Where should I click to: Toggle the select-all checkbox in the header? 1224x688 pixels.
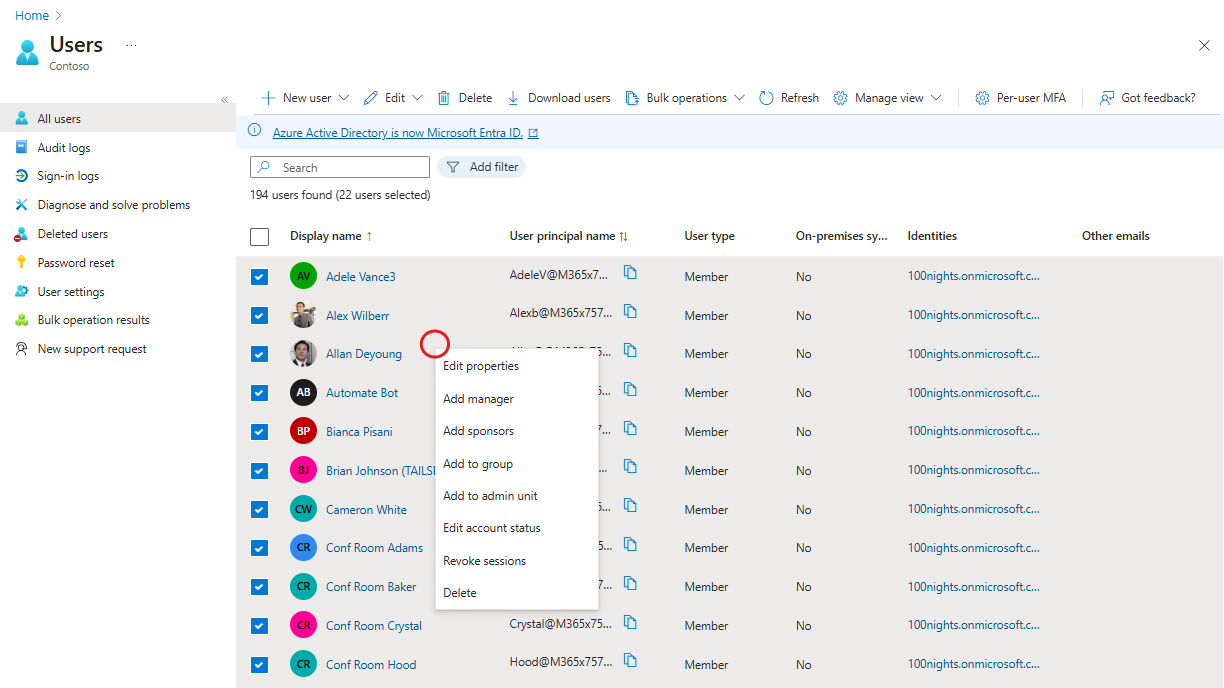coord(259,236)
